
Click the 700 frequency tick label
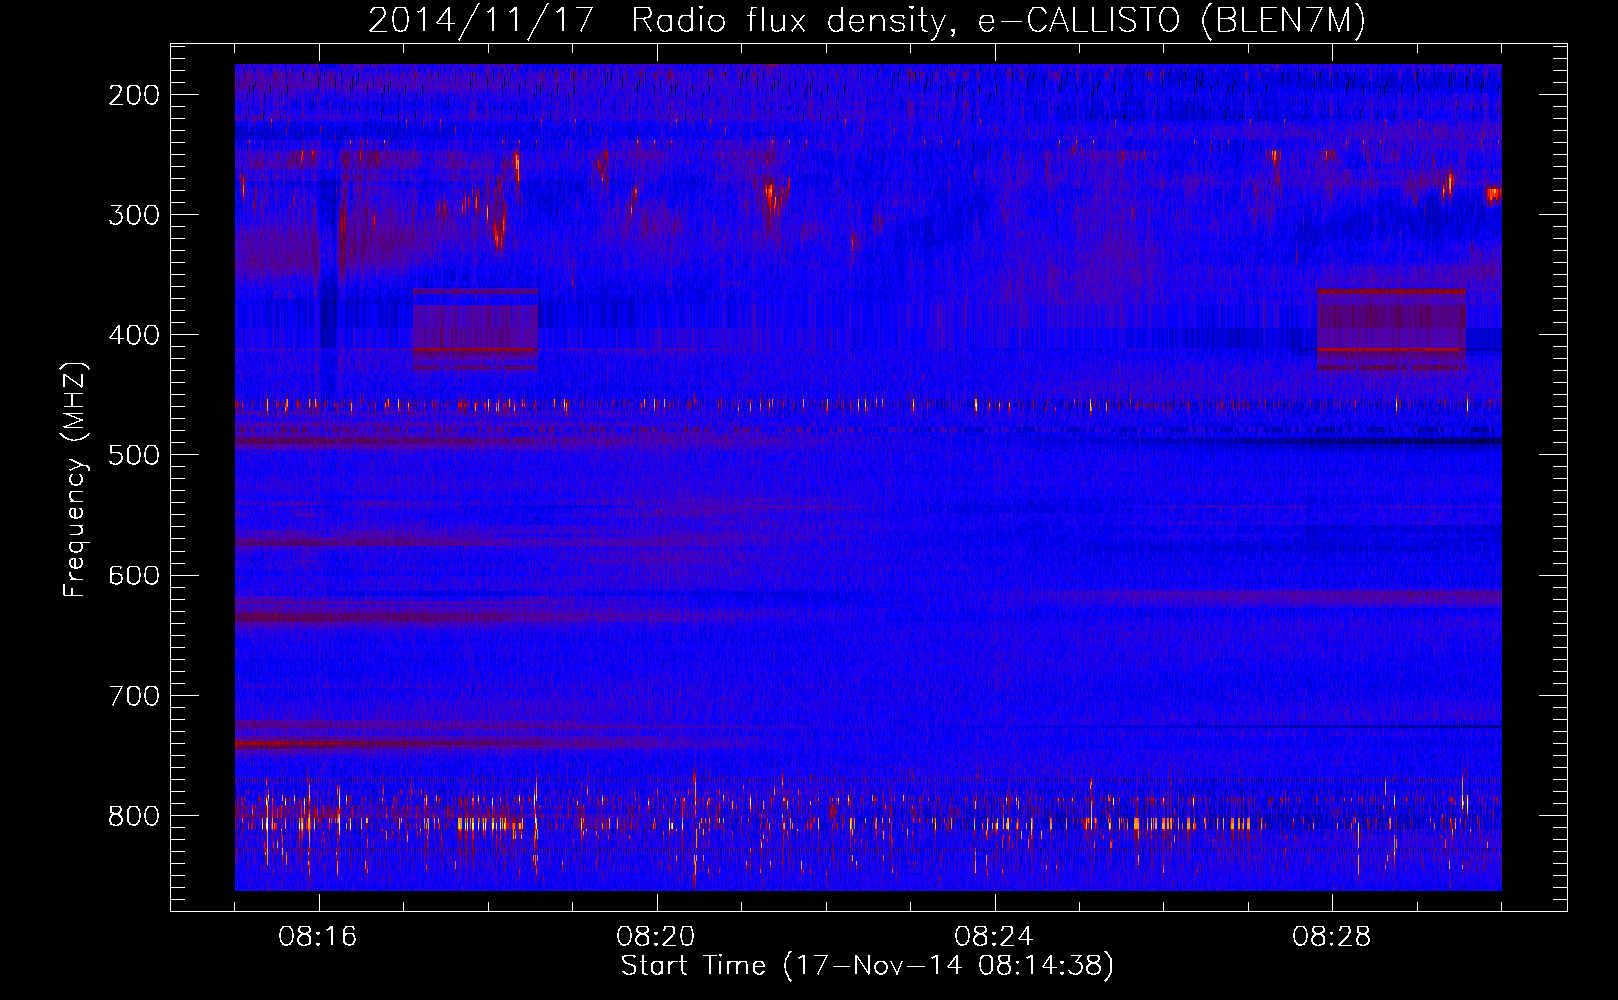click(133, 696)
